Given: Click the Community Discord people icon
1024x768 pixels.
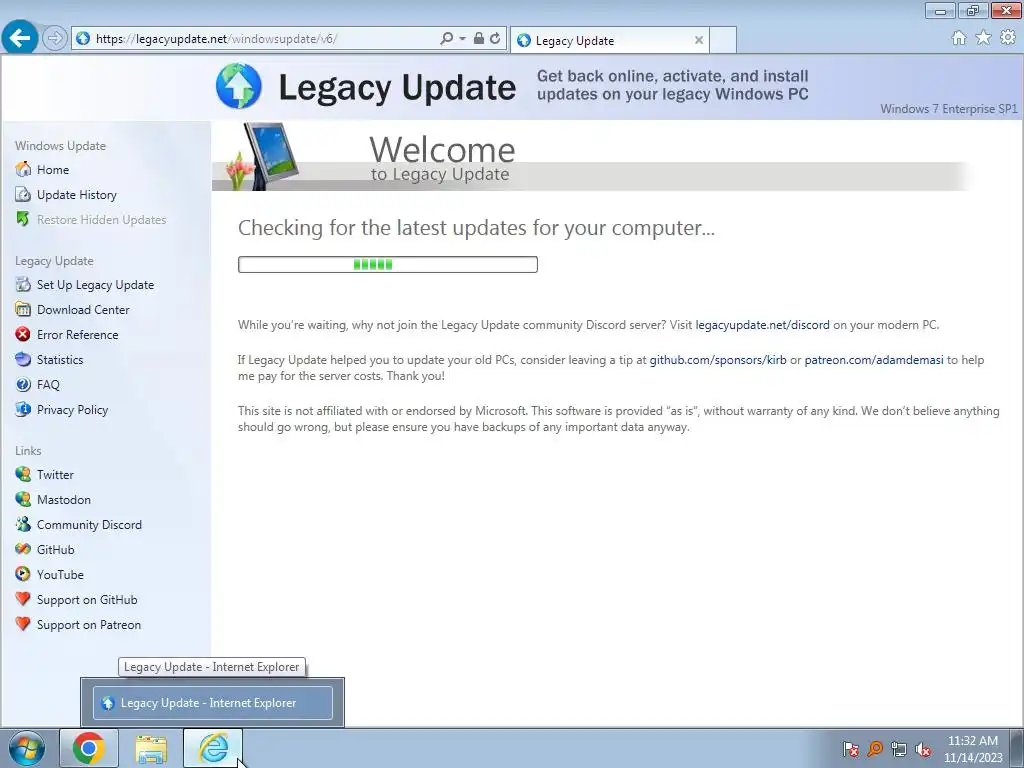Looking at the screenshot, I should click(x=23, y=524).
